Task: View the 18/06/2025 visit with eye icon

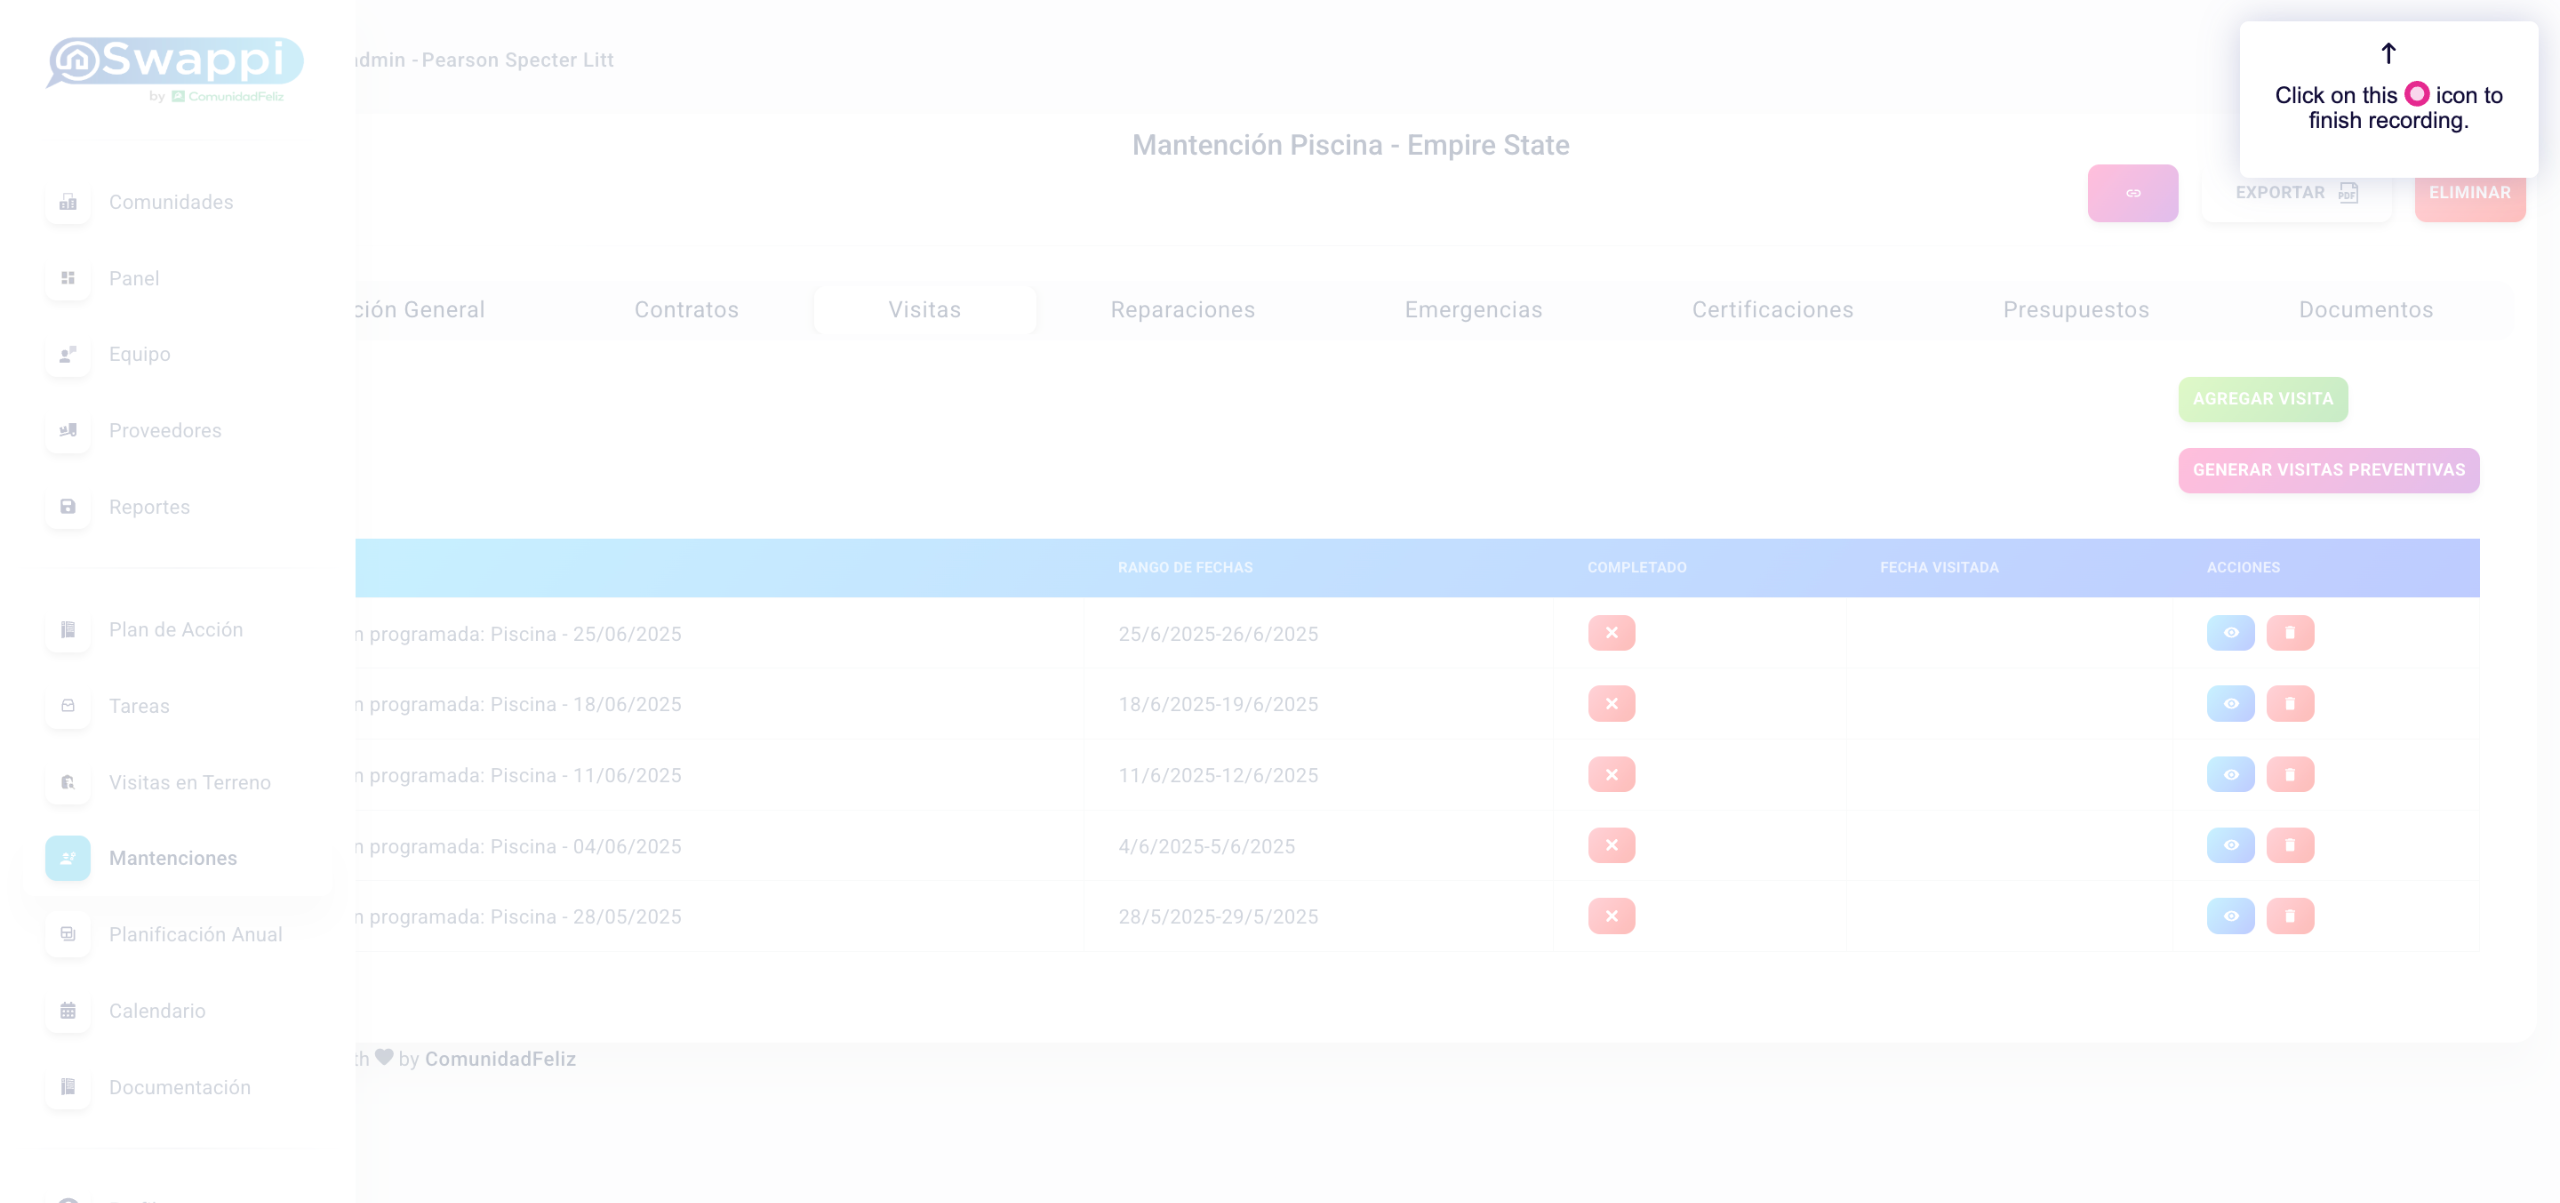Action: (2230, 704)
